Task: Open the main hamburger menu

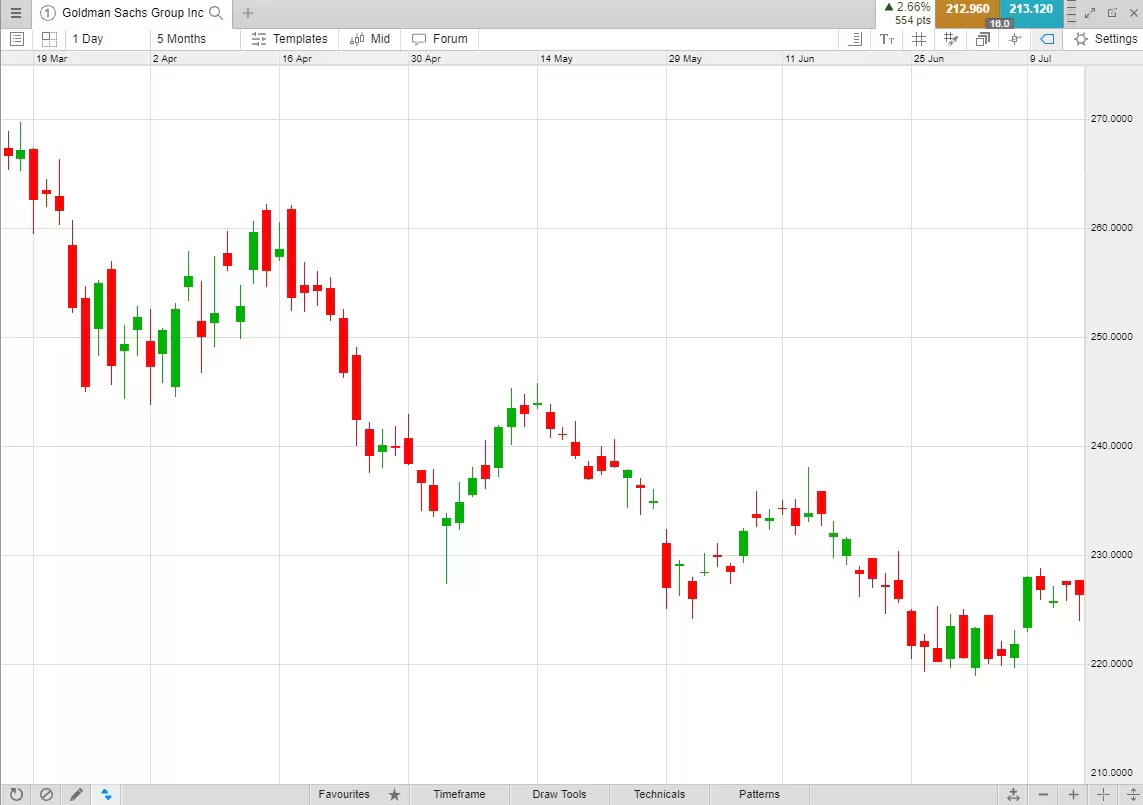Action: point(16,14)
